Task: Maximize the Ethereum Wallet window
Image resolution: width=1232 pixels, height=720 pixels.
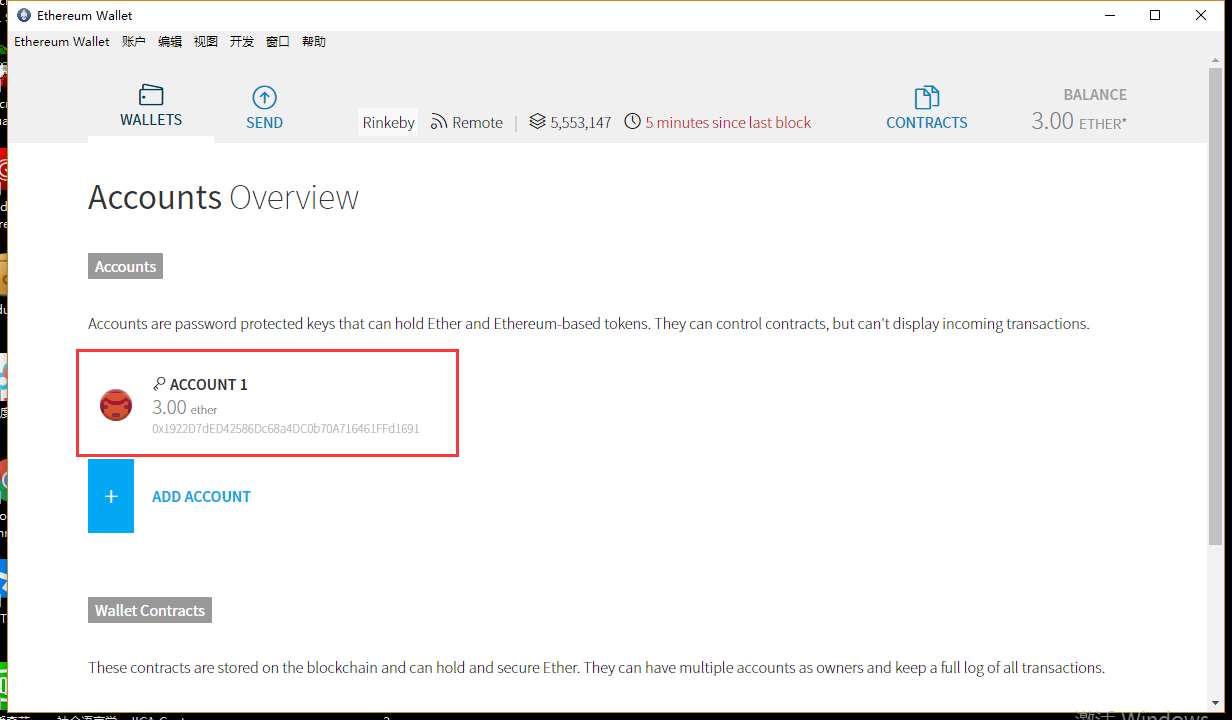Action: pos(1155,15)
